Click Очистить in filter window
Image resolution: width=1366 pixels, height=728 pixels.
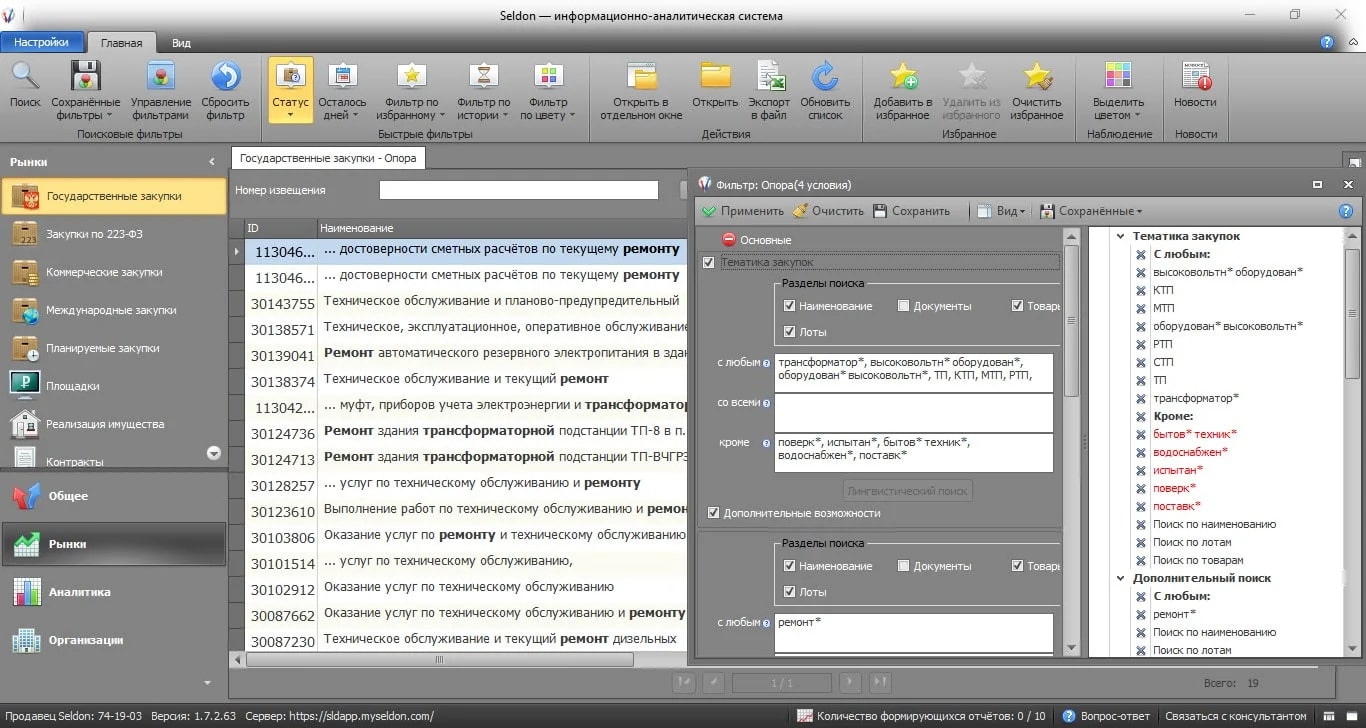(828, 211)
